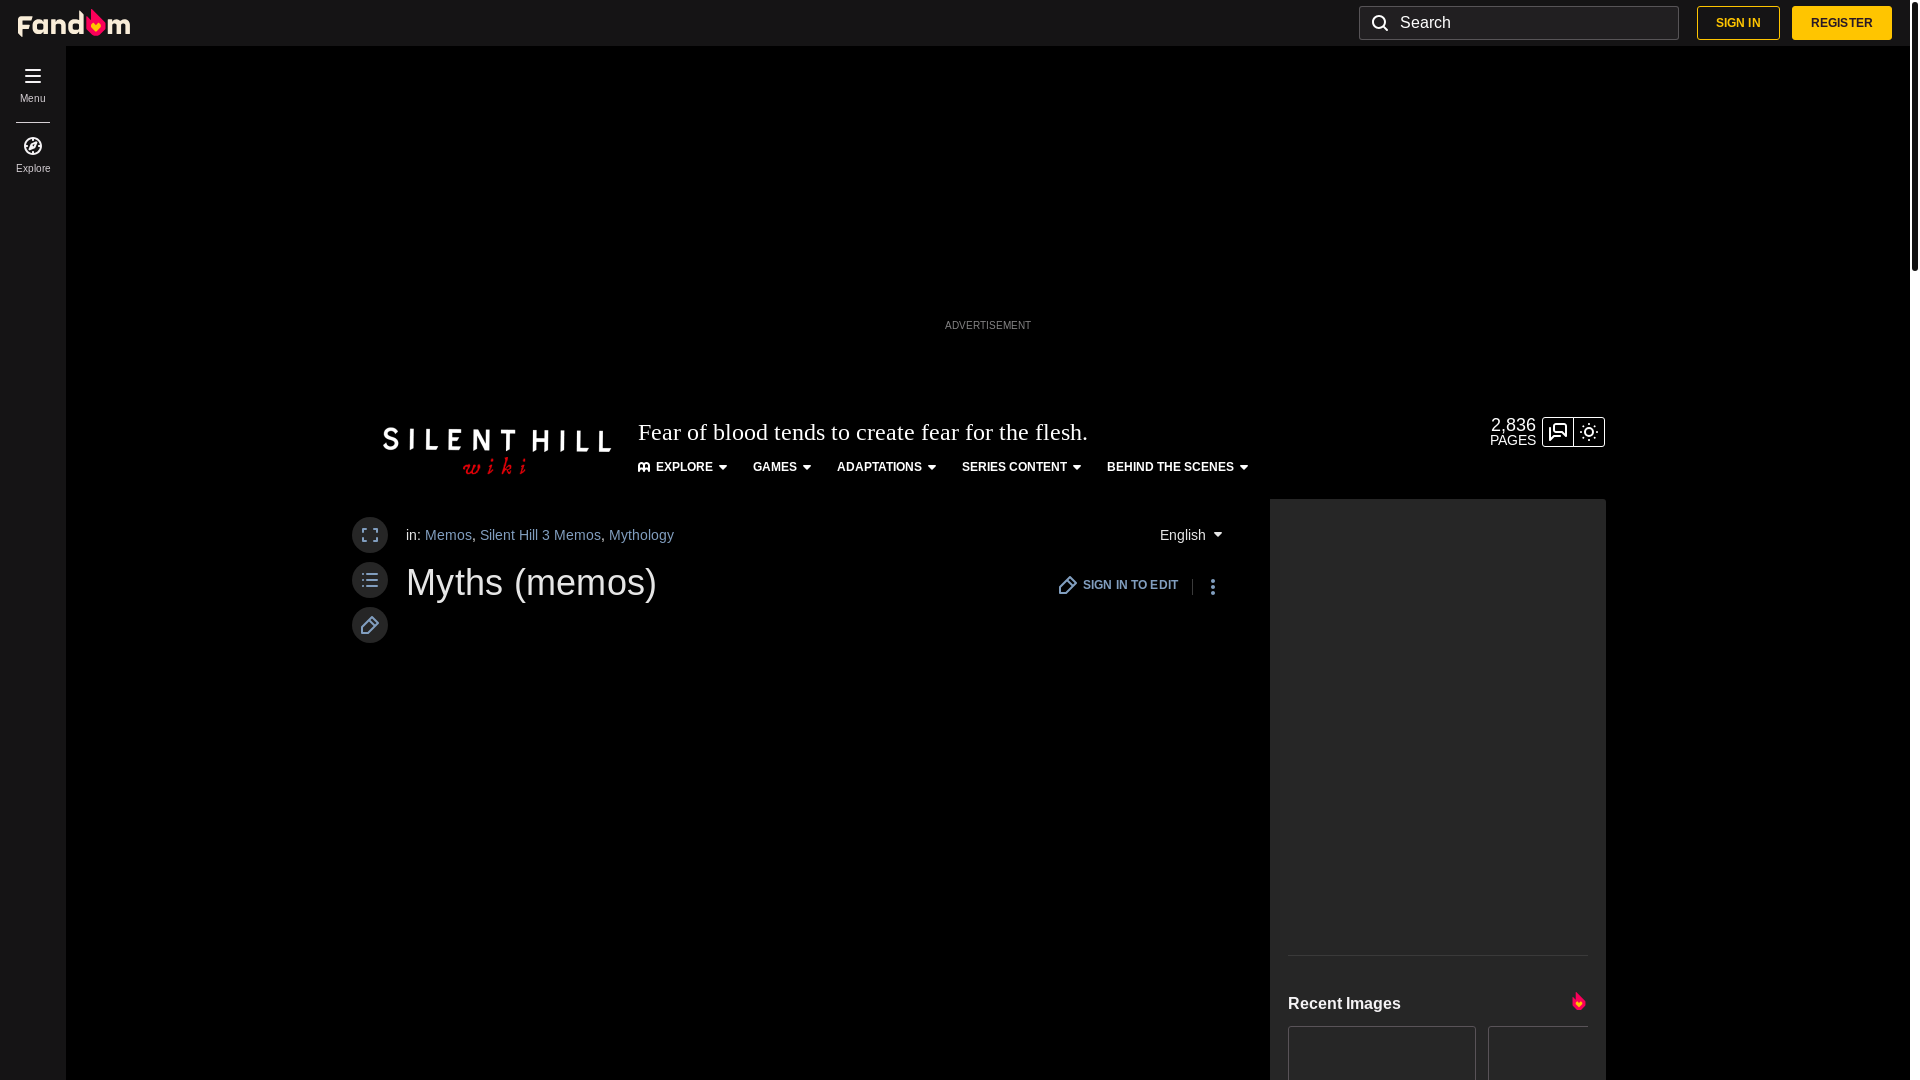
Task: Expand the SERIES CONTENT dropdown
Action: point(1022,467)
